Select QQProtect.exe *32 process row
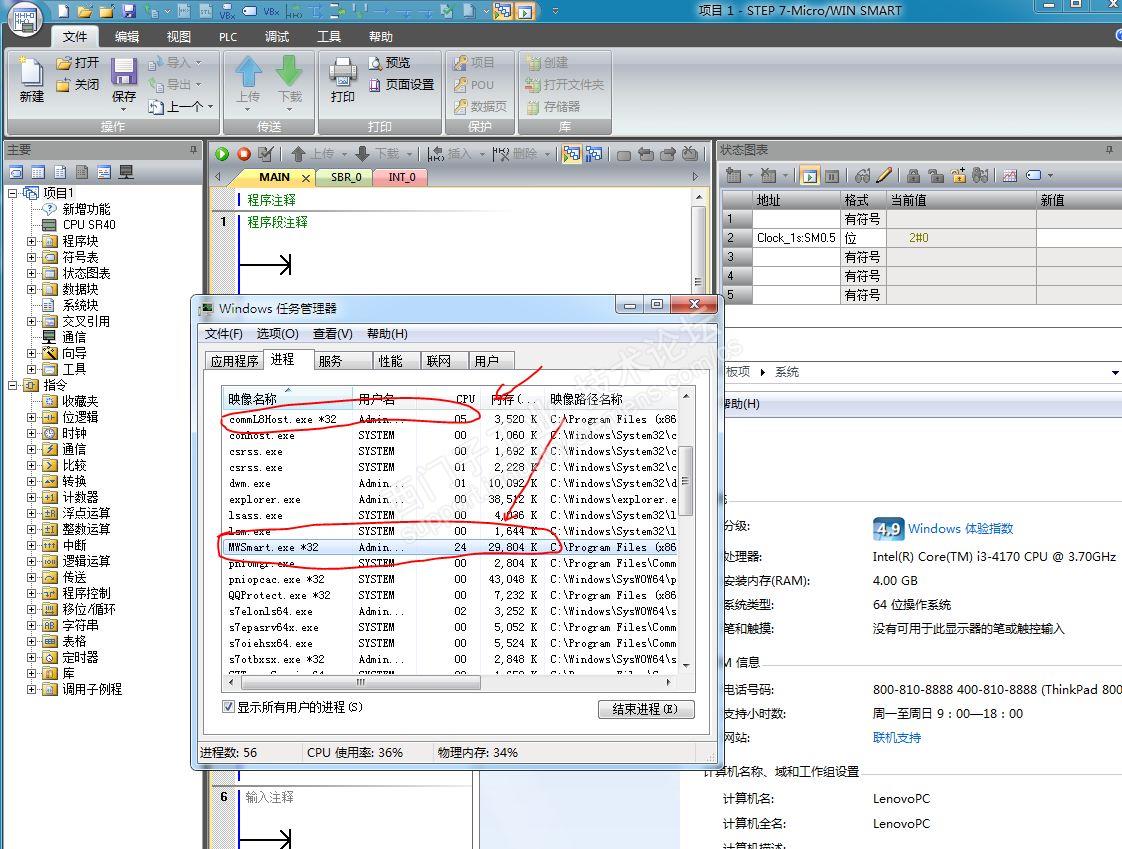The height and width of the screenshot is (849, 1122). click(449, 595)
